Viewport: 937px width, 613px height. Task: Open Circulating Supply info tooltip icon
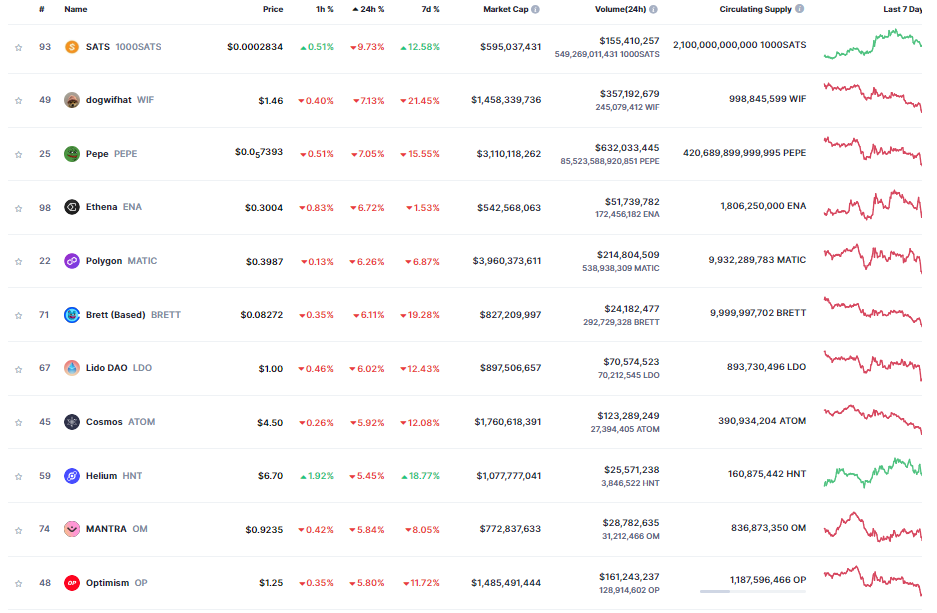point(800,9)
